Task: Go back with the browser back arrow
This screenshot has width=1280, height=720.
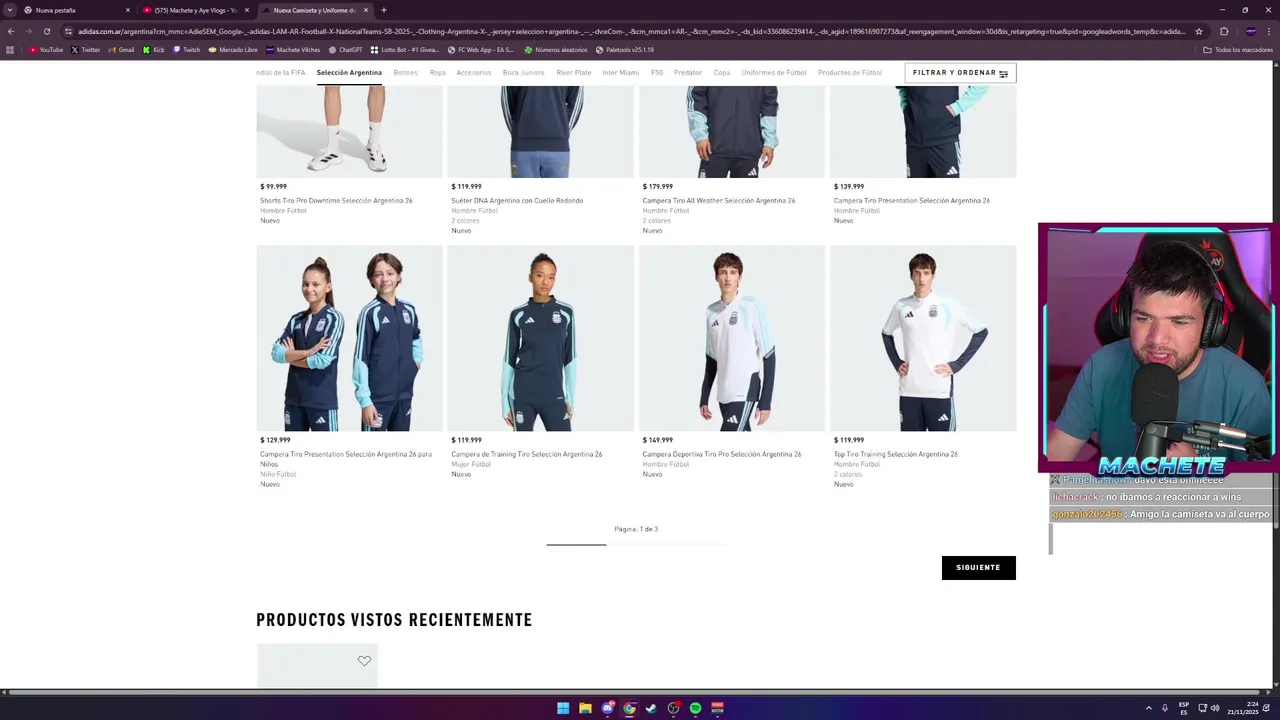Action: [x=10, y=31]
